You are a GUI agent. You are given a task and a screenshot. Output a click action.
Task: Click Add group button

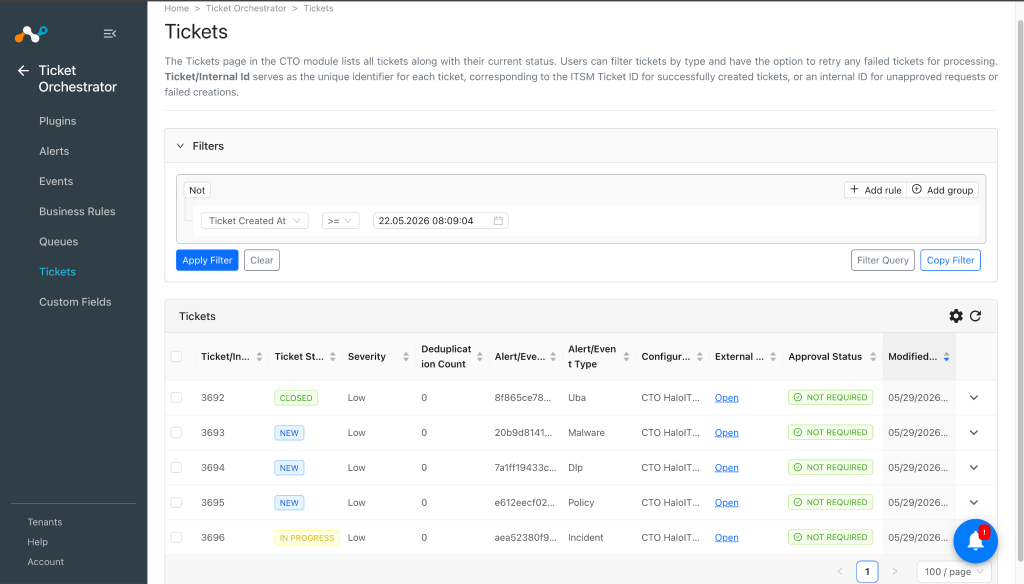(x=942, y=190)
